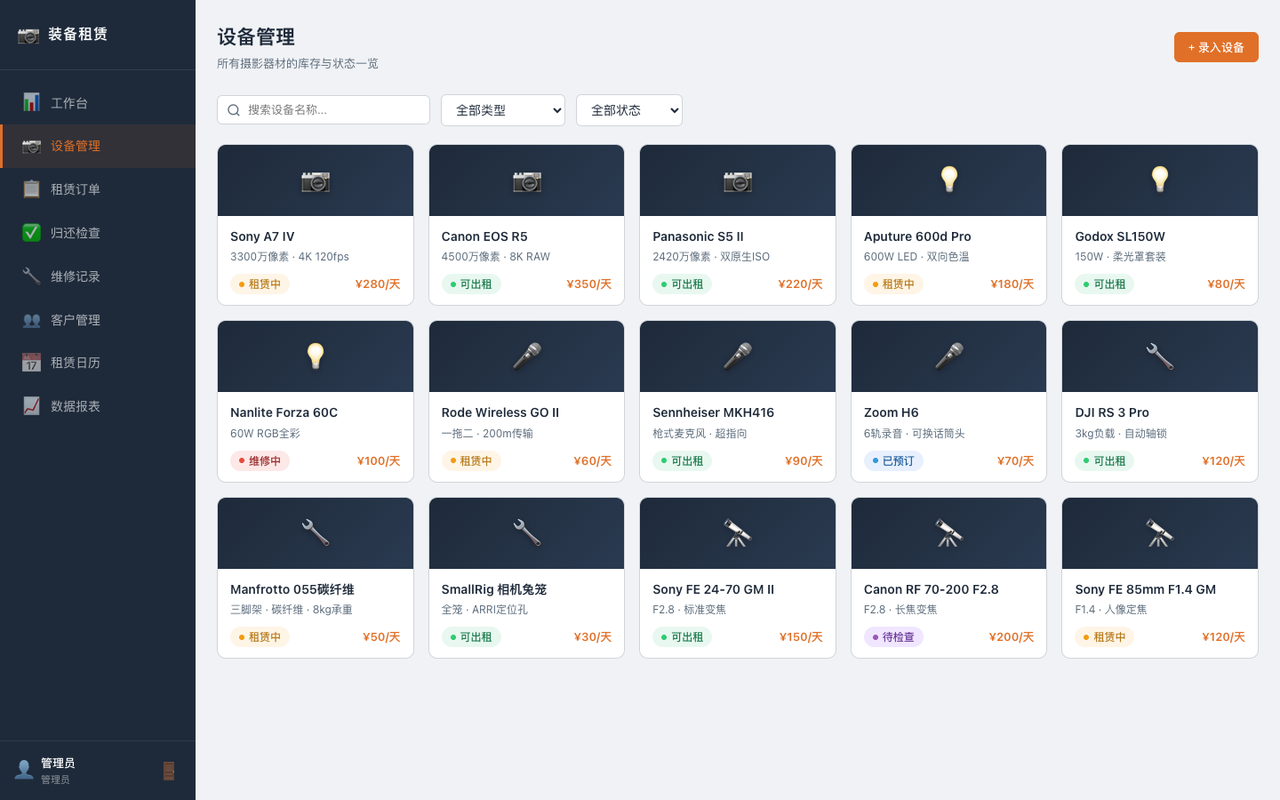The image size is (1280, 800).
Task: Click the ¥180/天 price on Aputure 600d Pro
Action: coord(1012,284)
